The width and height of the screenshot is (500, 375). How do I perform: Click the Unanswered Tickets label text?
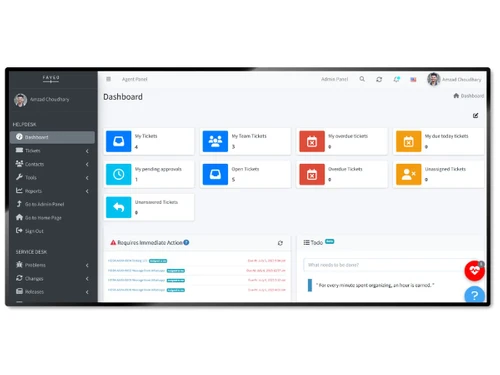coord(156,202)
